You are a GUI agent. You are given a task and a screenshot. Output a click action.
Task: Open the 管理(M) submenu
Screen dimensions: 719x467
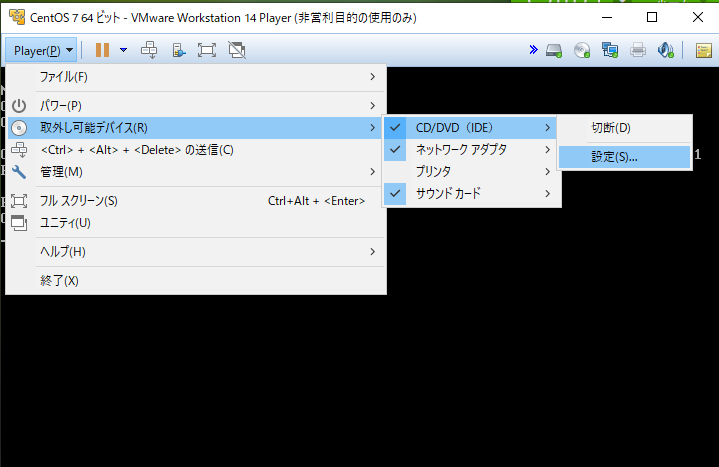(x=196, y=172)
